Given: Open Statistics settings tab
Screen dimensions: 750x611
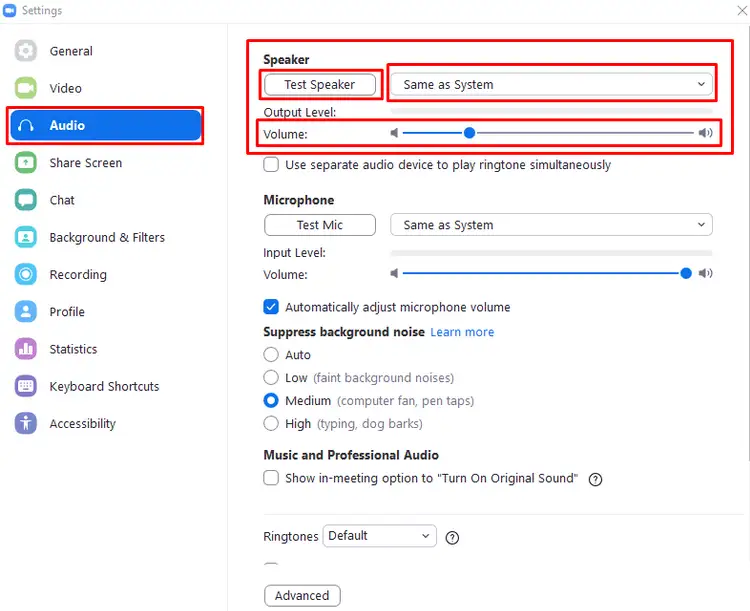Looking at the screenshot, I should (x=105, y=349).
